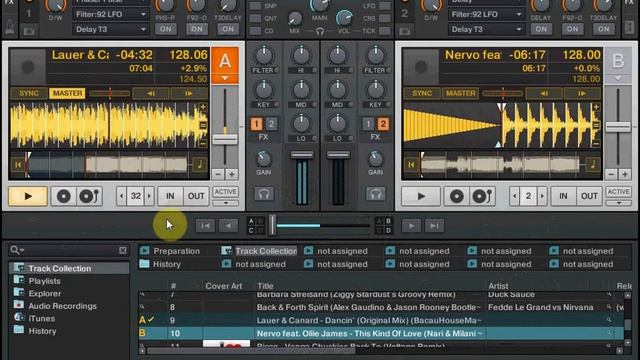This screenshot has height=360, width=640.
Task: Zoom in Deck A waveform with plus
Action: (x=203, y=107)
